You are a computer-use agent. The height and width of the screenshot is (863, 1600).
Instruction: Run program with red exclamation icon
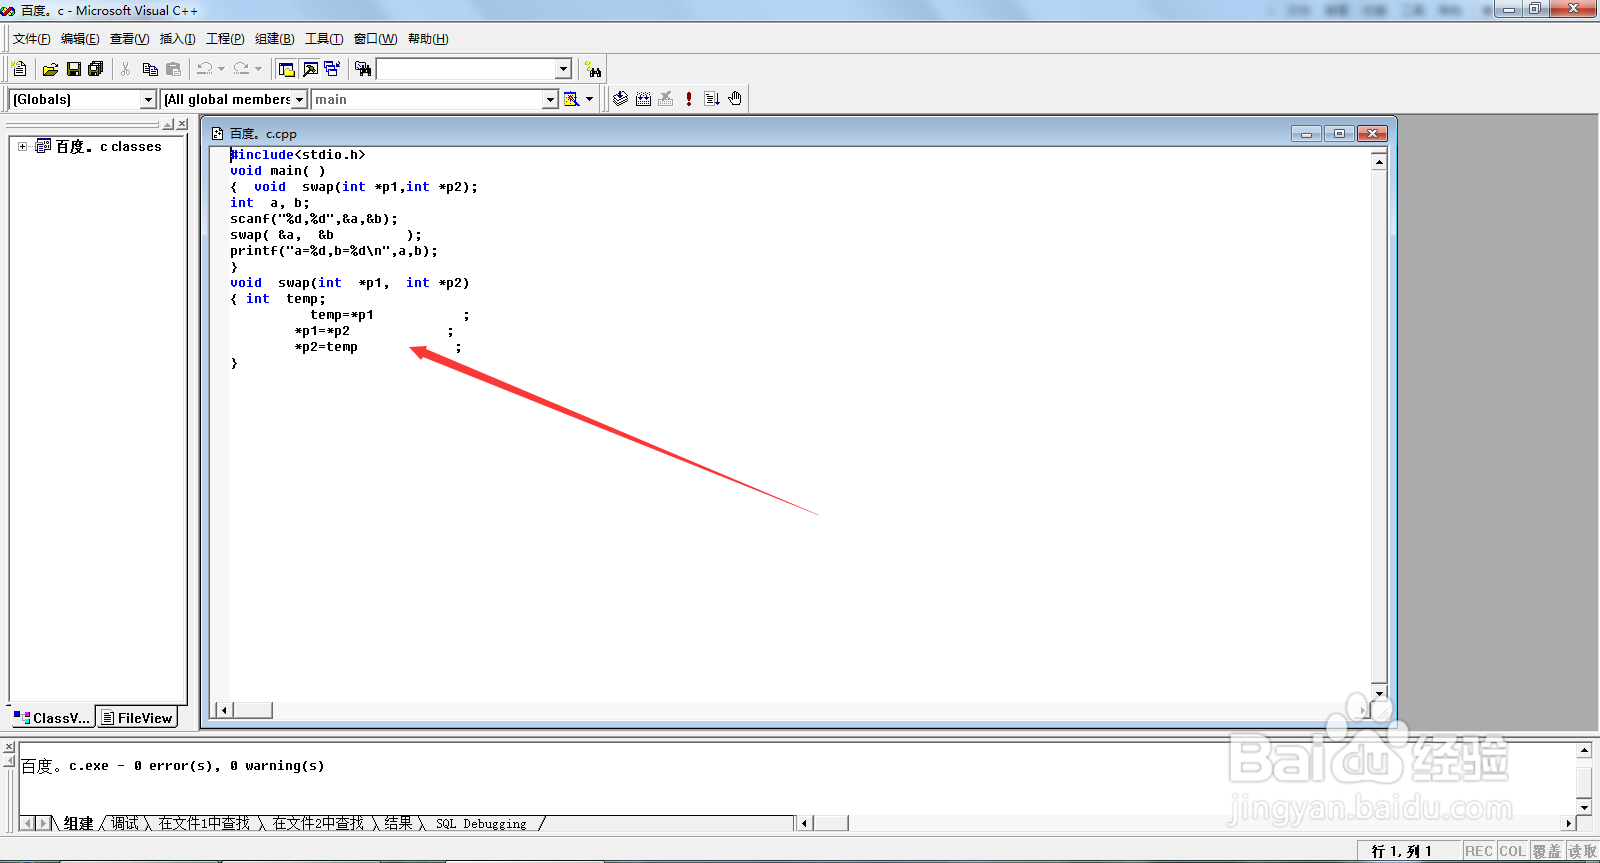tap(689, 98)
